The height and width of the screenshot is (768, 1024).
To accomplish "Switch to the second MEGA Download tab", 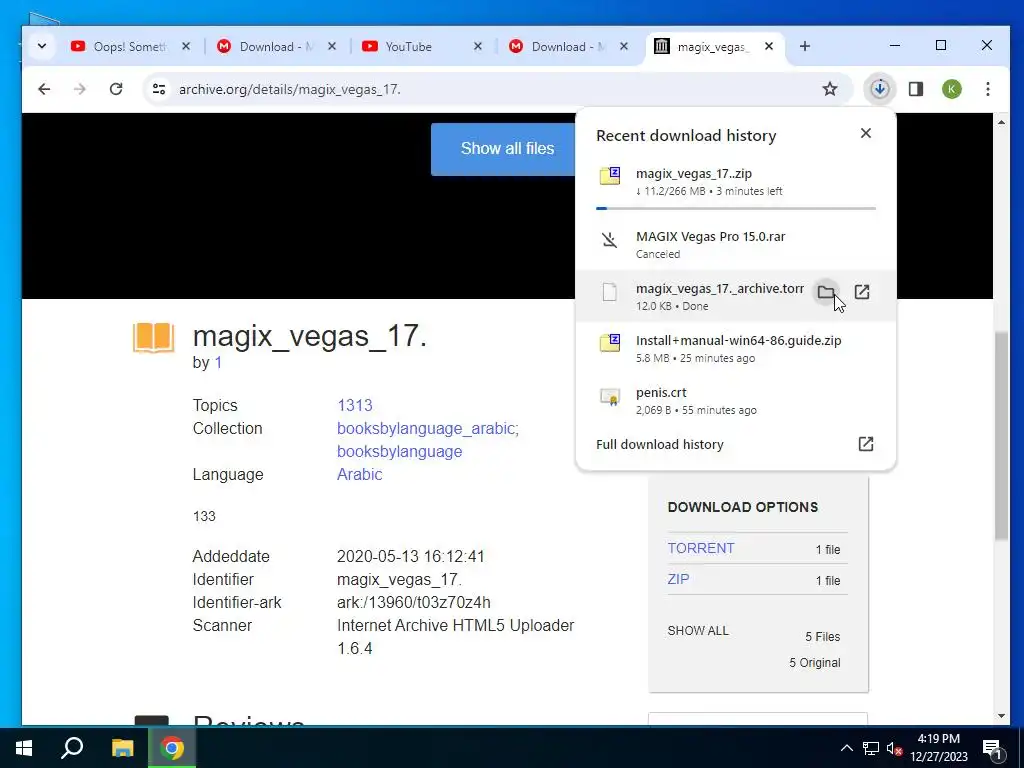I will [568, 46].
